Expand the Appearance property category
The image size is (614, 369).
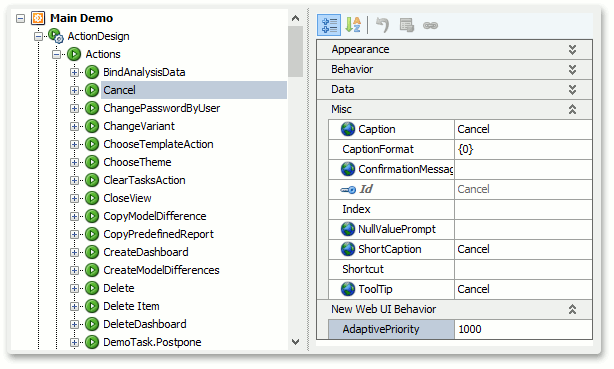pyautogui.click(x=572, y=49)
